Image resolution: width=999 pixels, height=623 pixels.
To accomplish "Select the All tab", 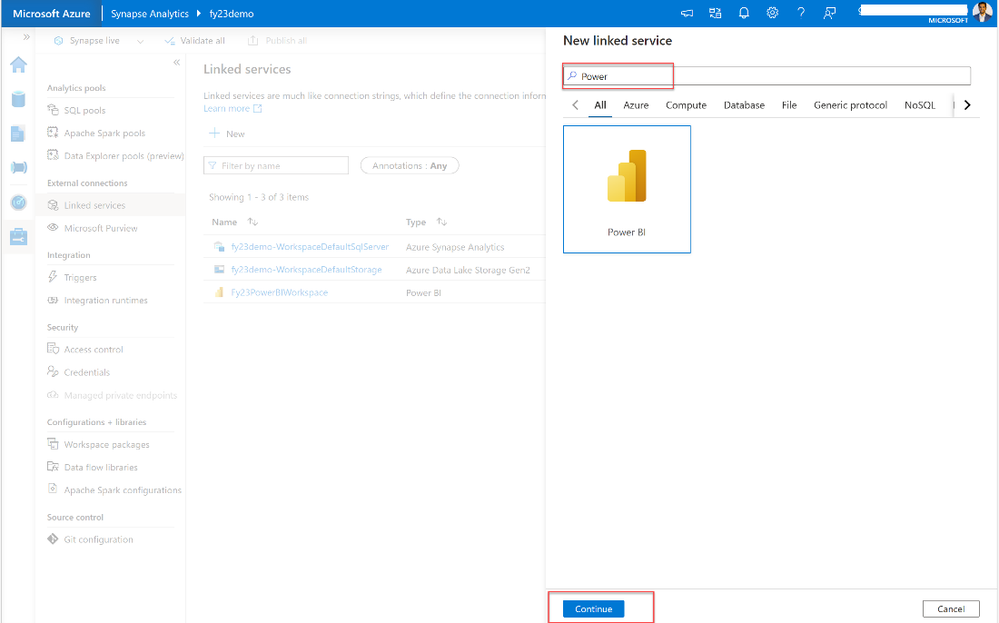I will 600,105.
